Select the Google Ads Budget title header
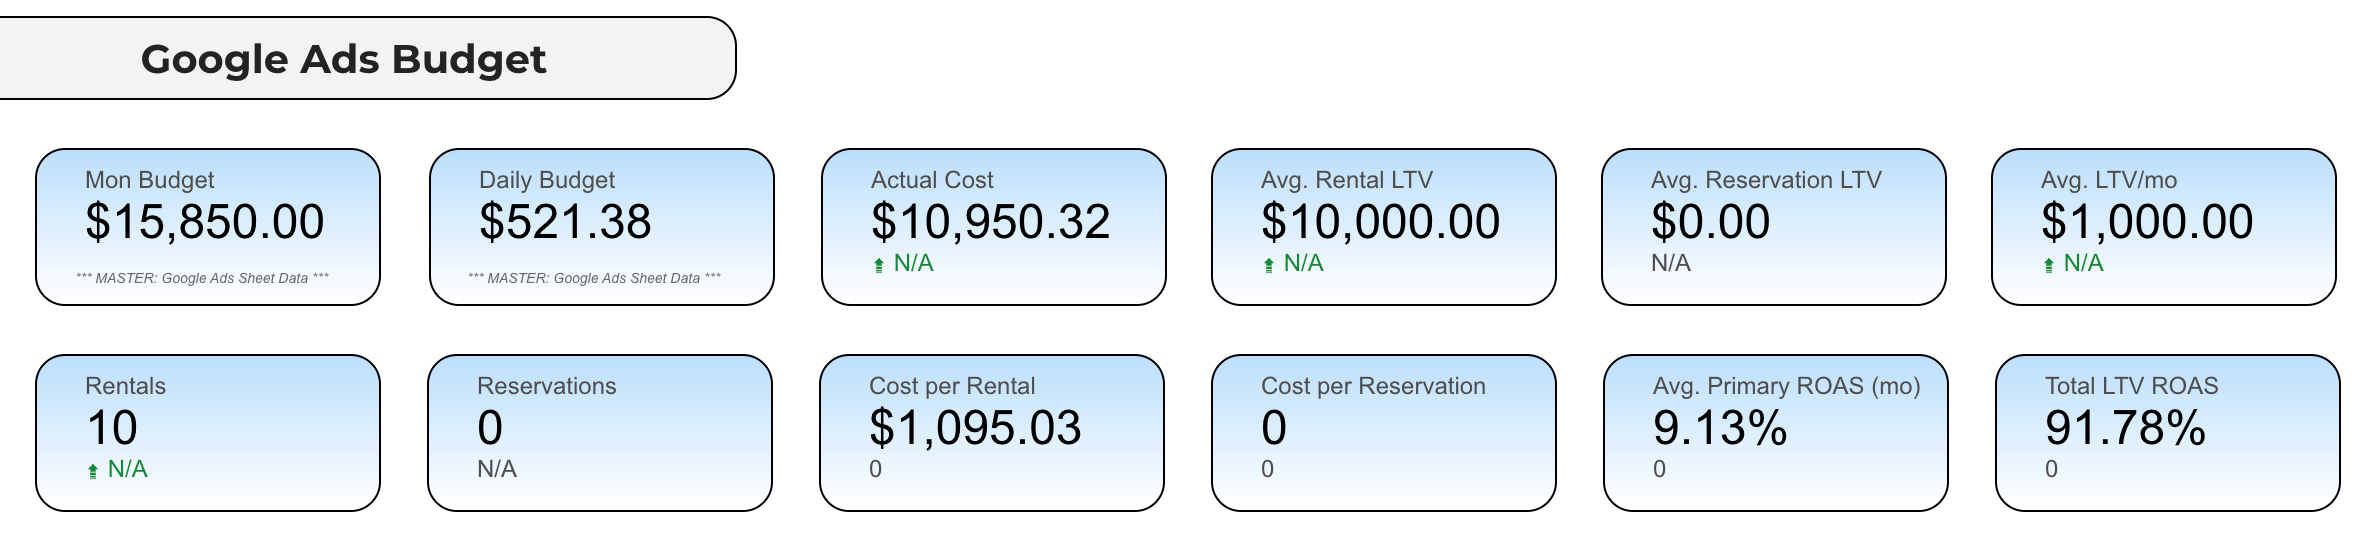2376x538 pixels. coord(343,59)
